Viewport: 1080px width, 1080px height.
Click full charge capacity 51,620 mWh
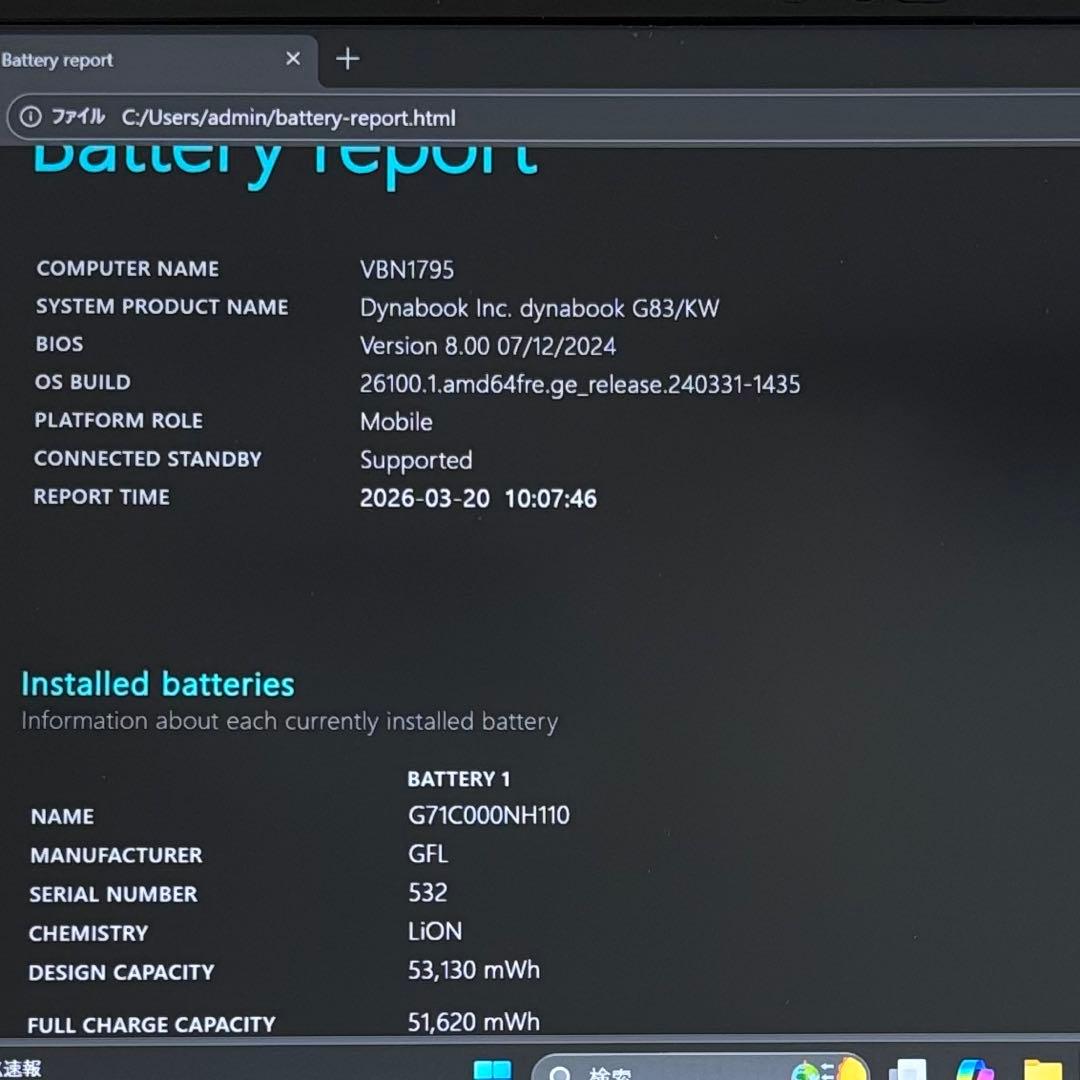[x=474, y=1021]
